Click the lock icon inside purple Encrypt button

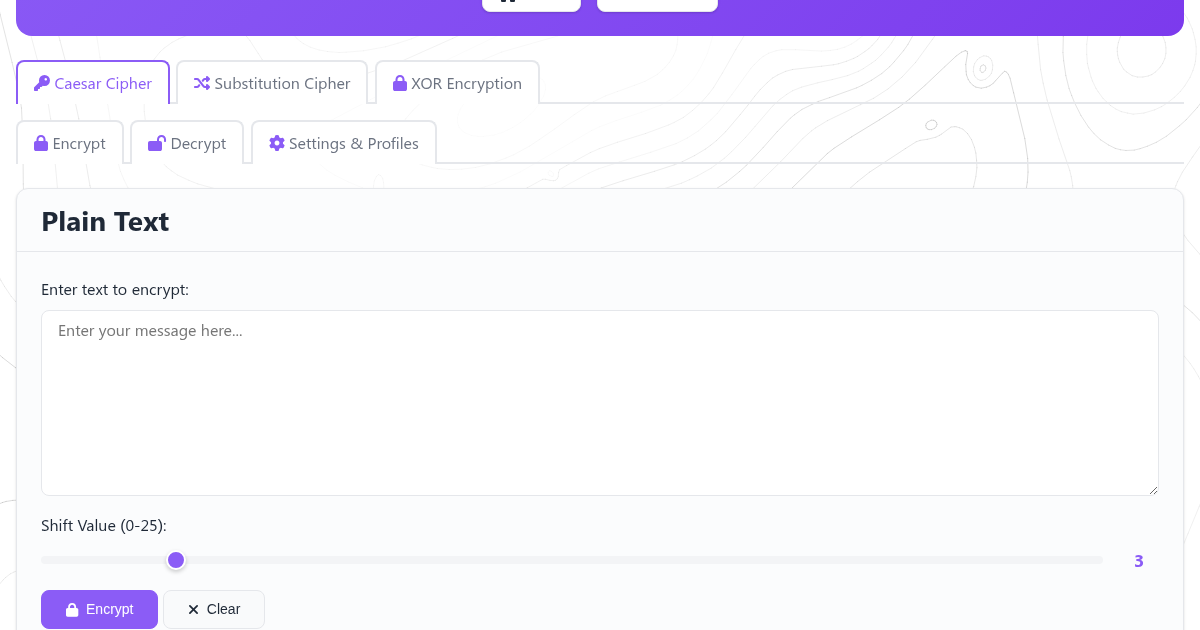click(72, 610)
